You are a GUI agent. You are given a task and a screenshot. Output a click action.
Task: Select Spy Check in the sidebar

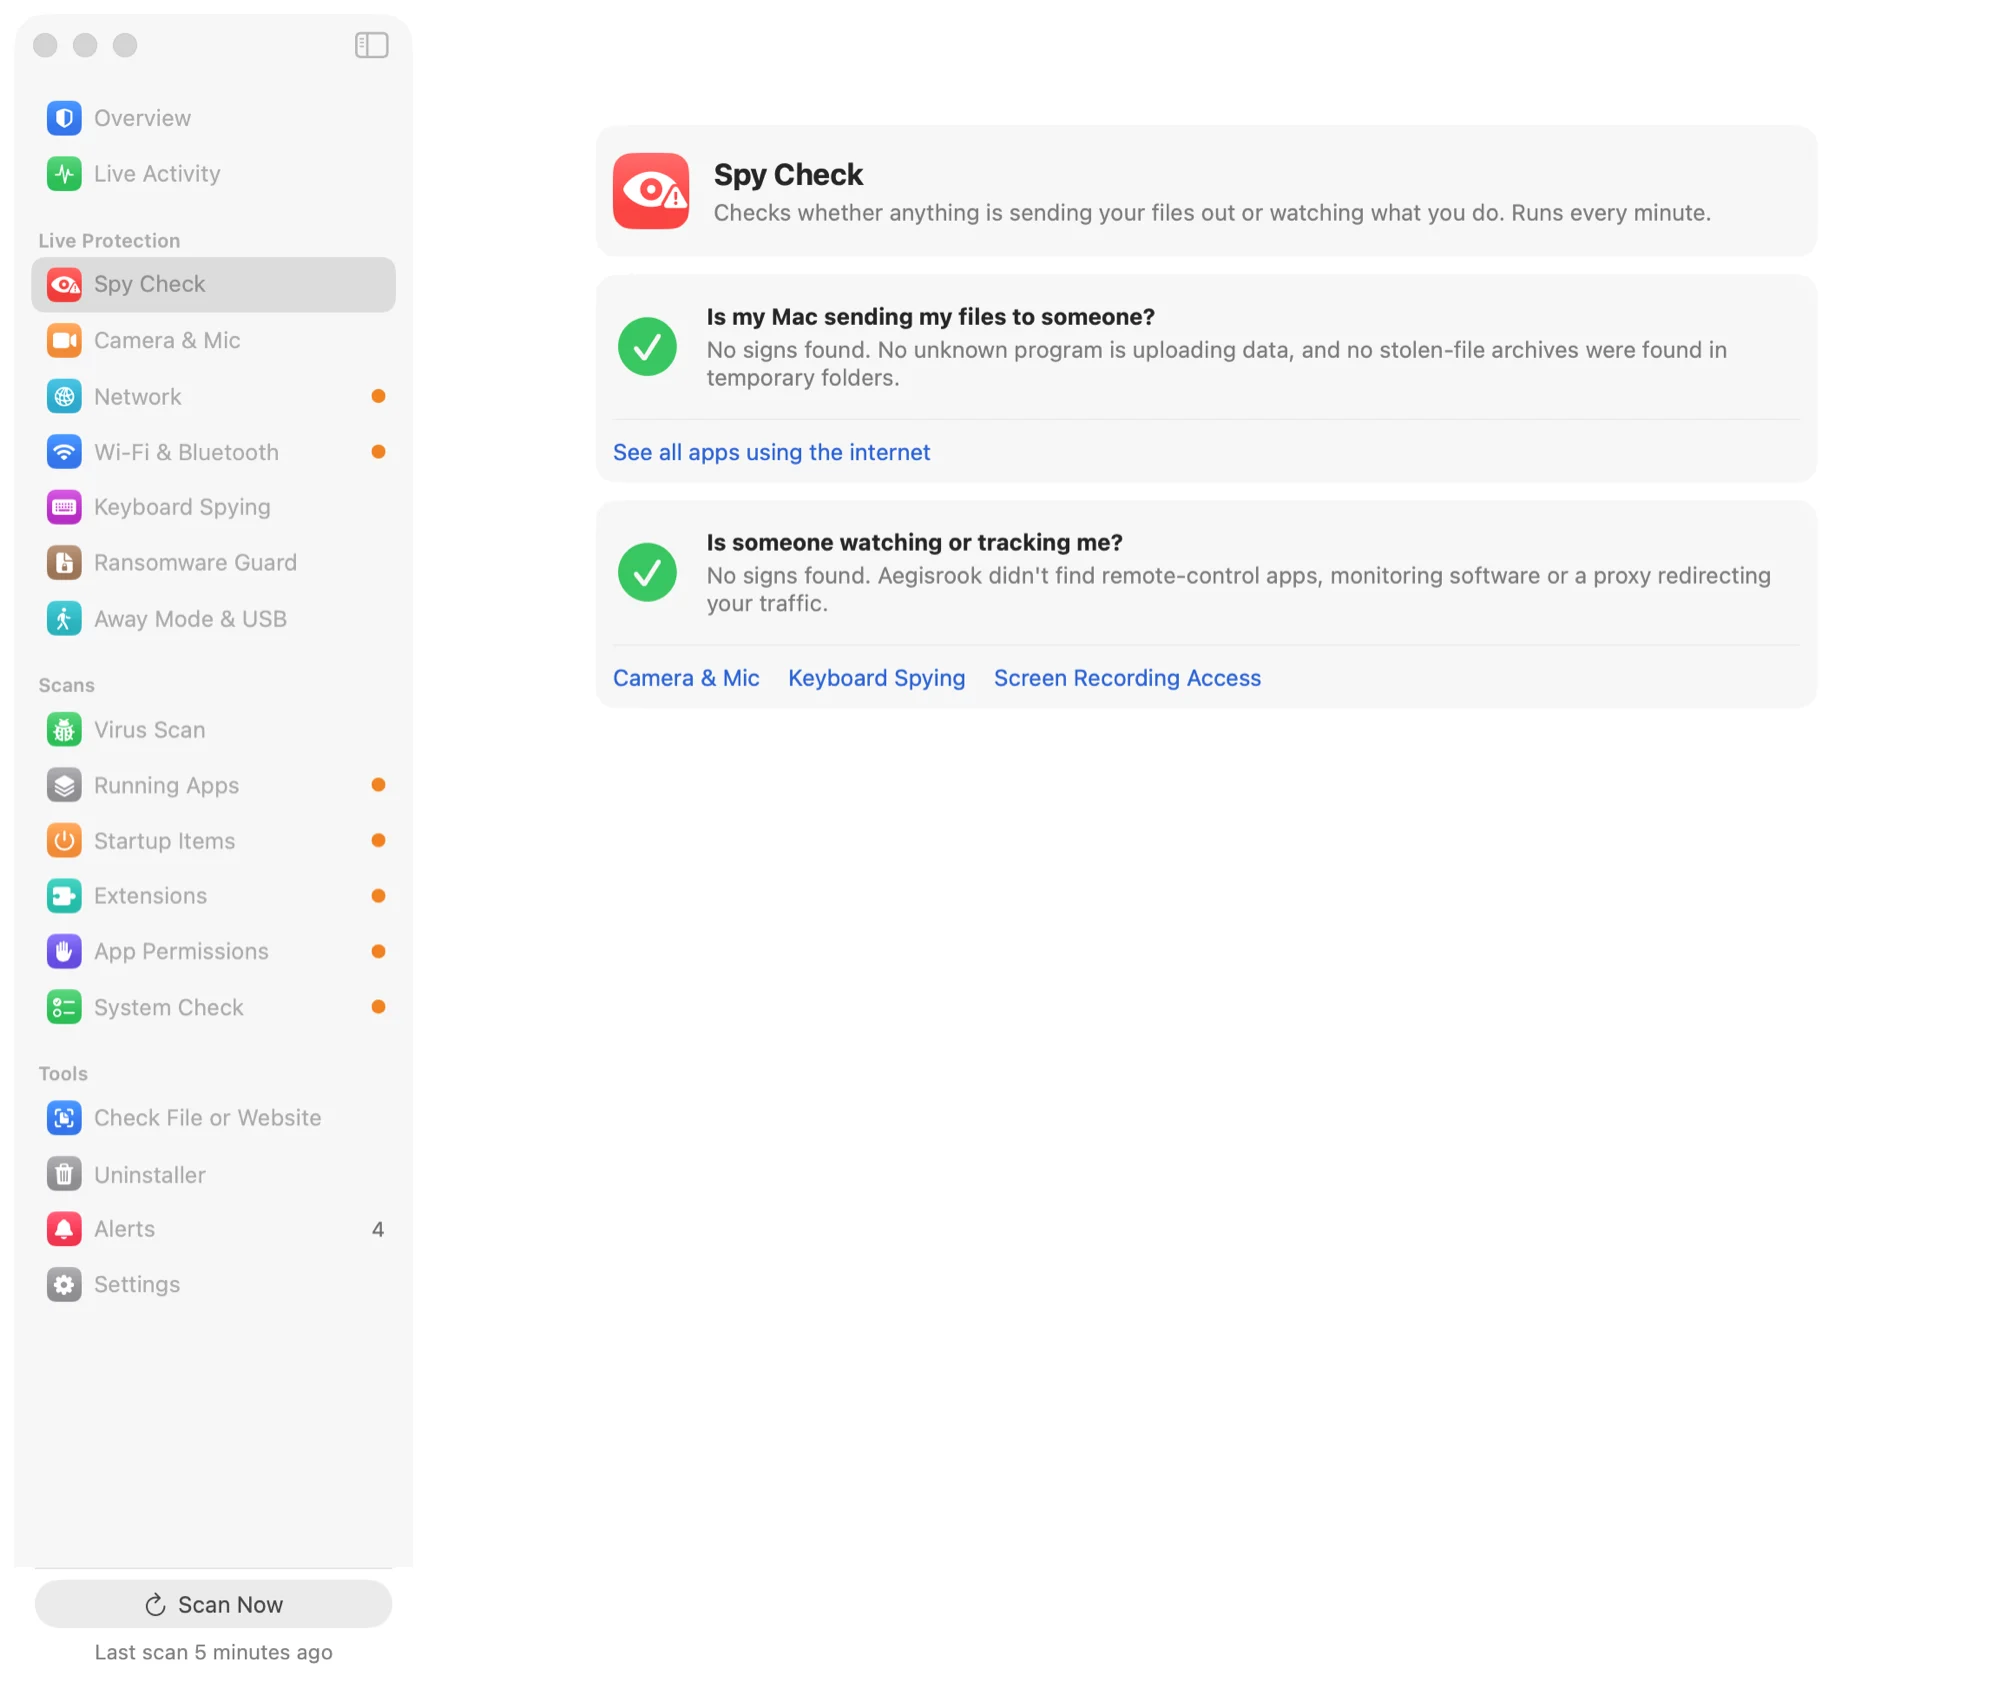point(213,285)
